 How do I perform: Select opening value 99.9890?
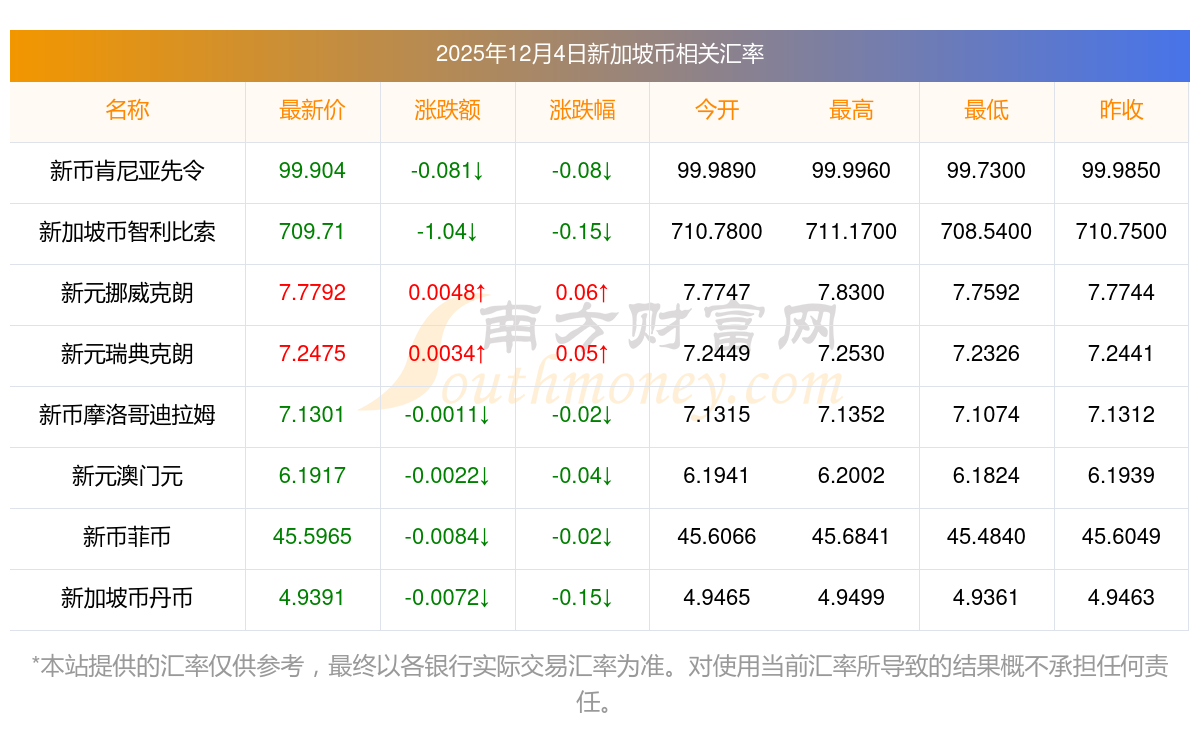[x=716, y=171]
